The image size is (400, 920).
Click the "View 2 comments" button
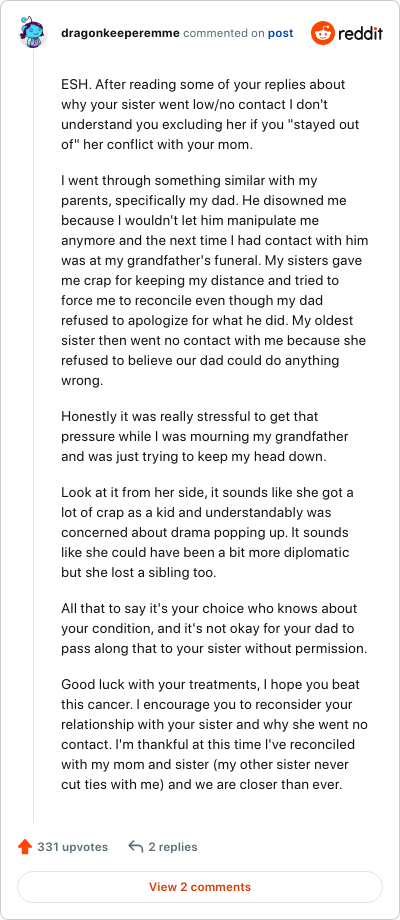[200, 887]
